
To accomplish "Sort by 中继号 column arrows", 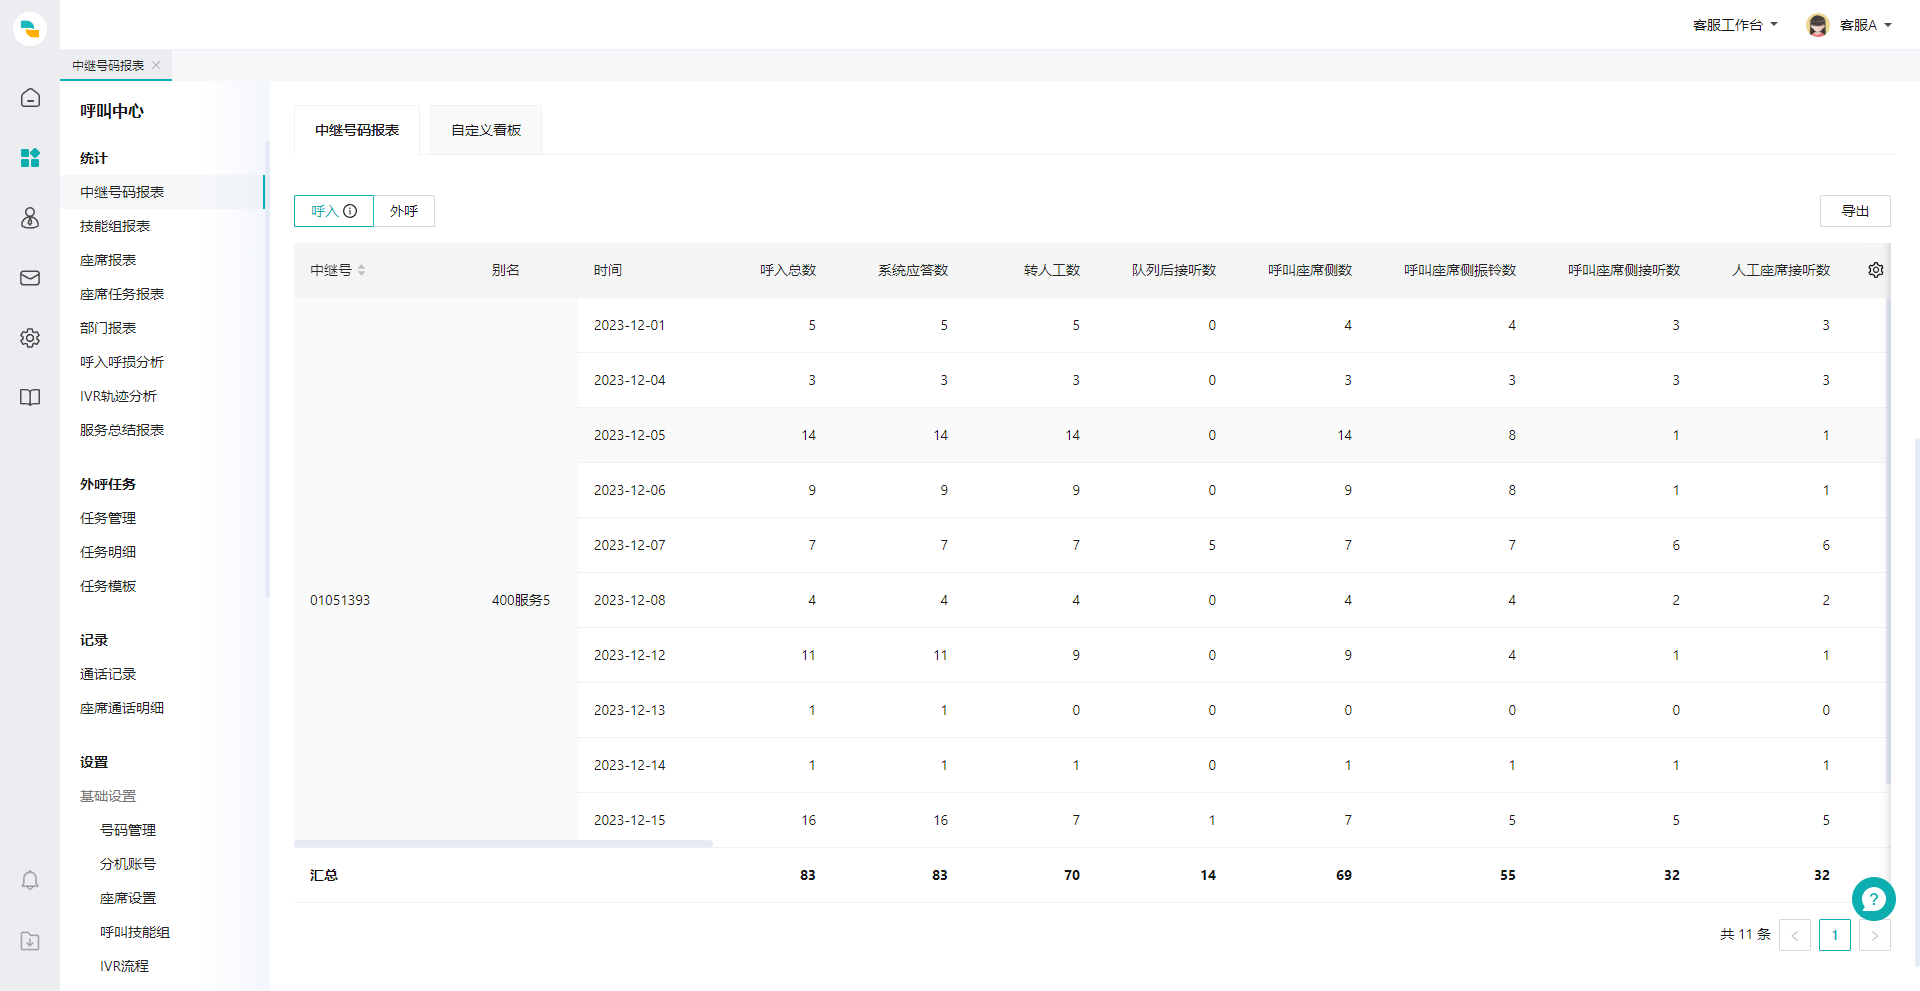I will pos(362,270).
